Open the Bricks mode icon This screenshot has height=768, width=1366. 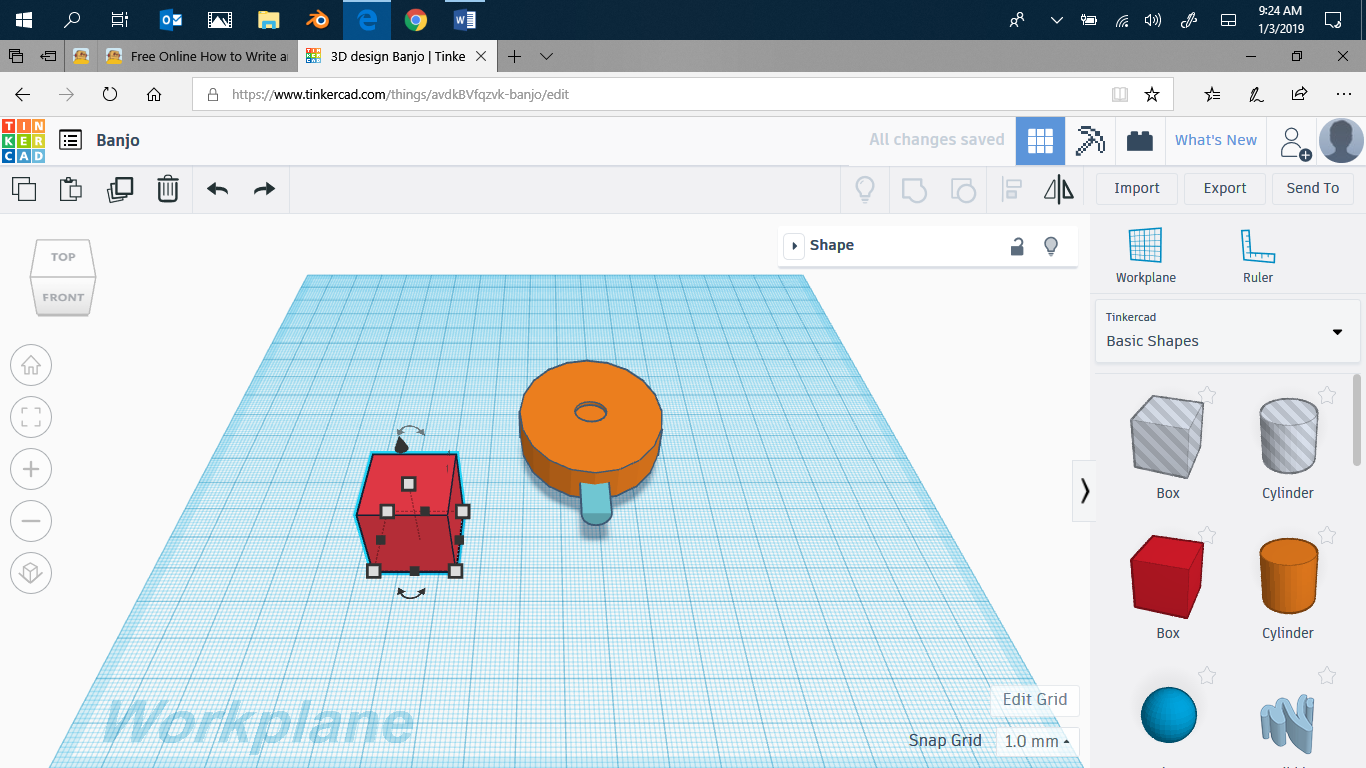coord(1140,140)
